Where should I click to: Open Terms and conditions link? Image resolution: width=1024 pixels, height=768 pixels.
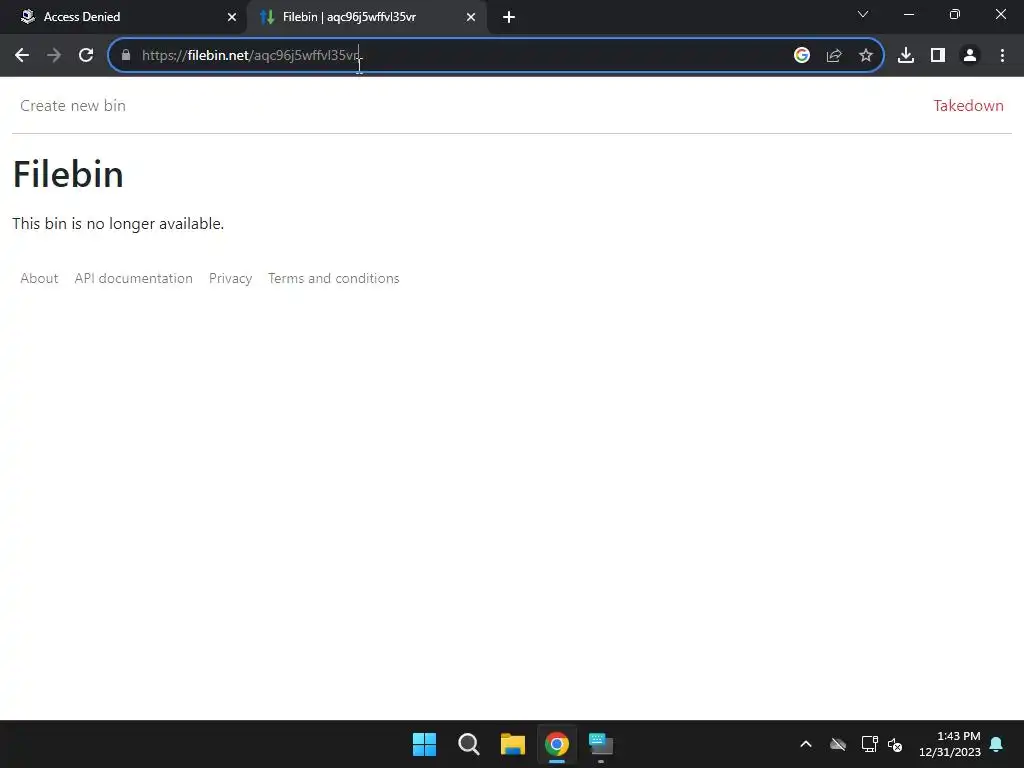pyautogui.click(x=334, y=278)
